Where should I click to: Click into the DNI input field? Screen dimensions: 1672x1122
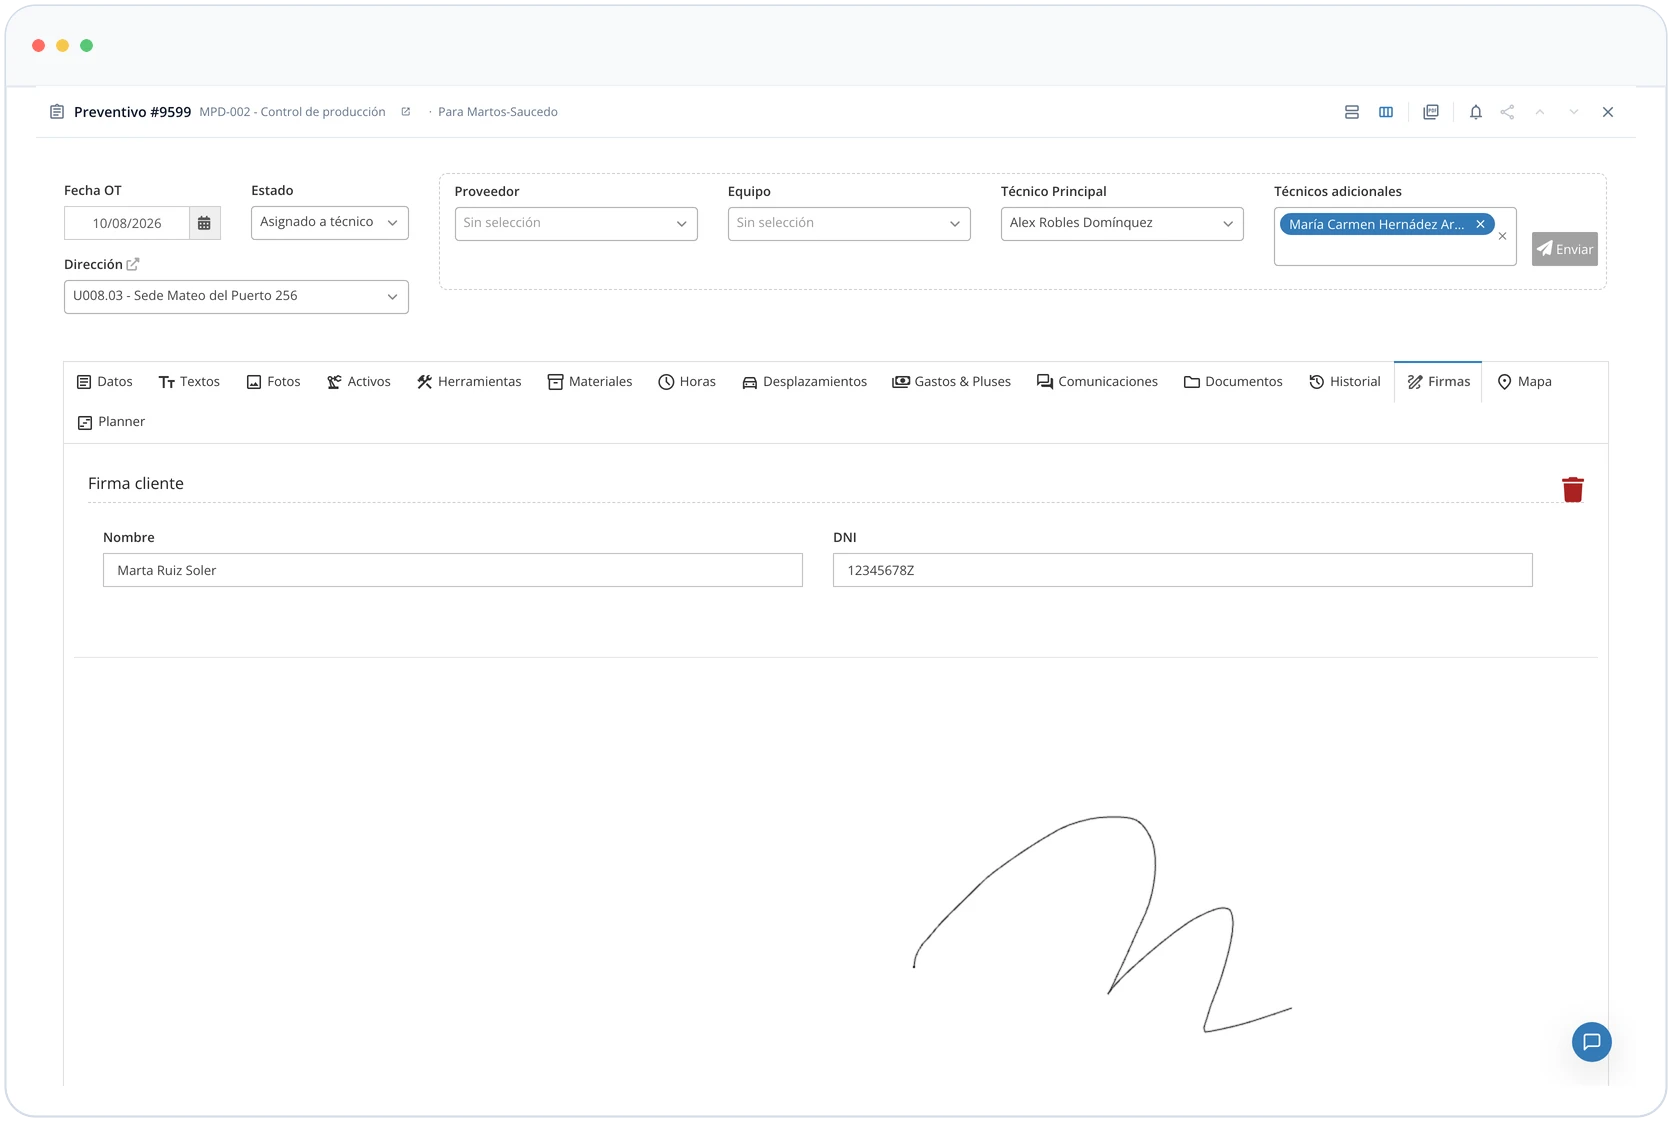pos(1183,570)
